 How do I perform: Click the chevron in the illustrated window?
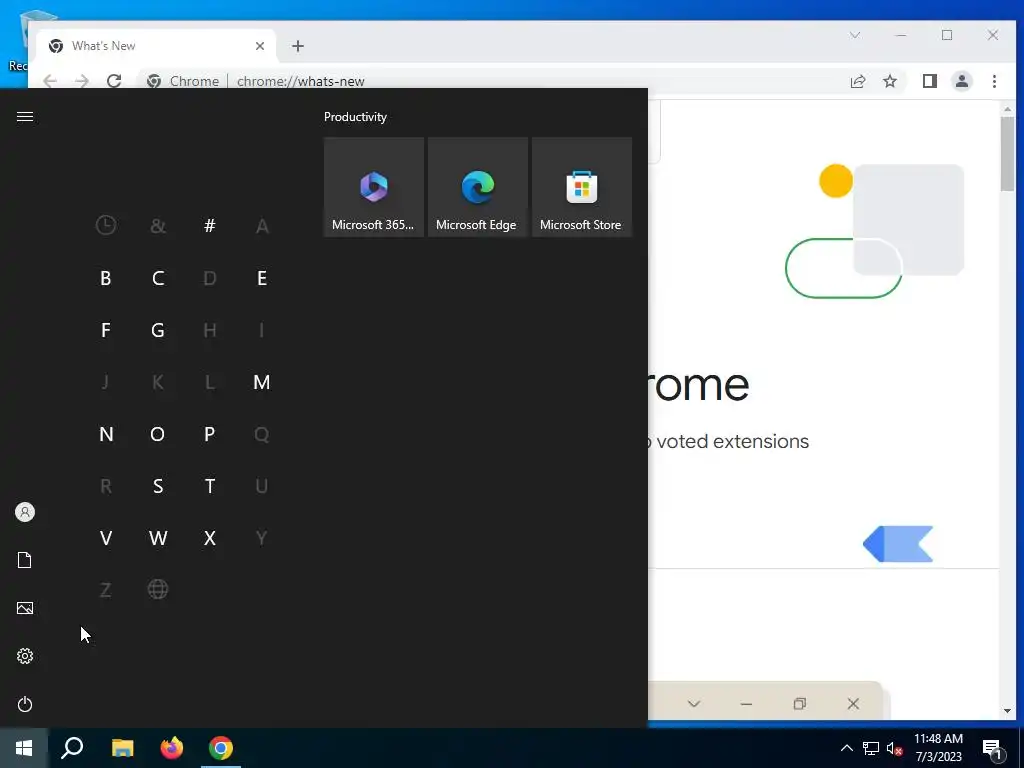coord(694,704)
